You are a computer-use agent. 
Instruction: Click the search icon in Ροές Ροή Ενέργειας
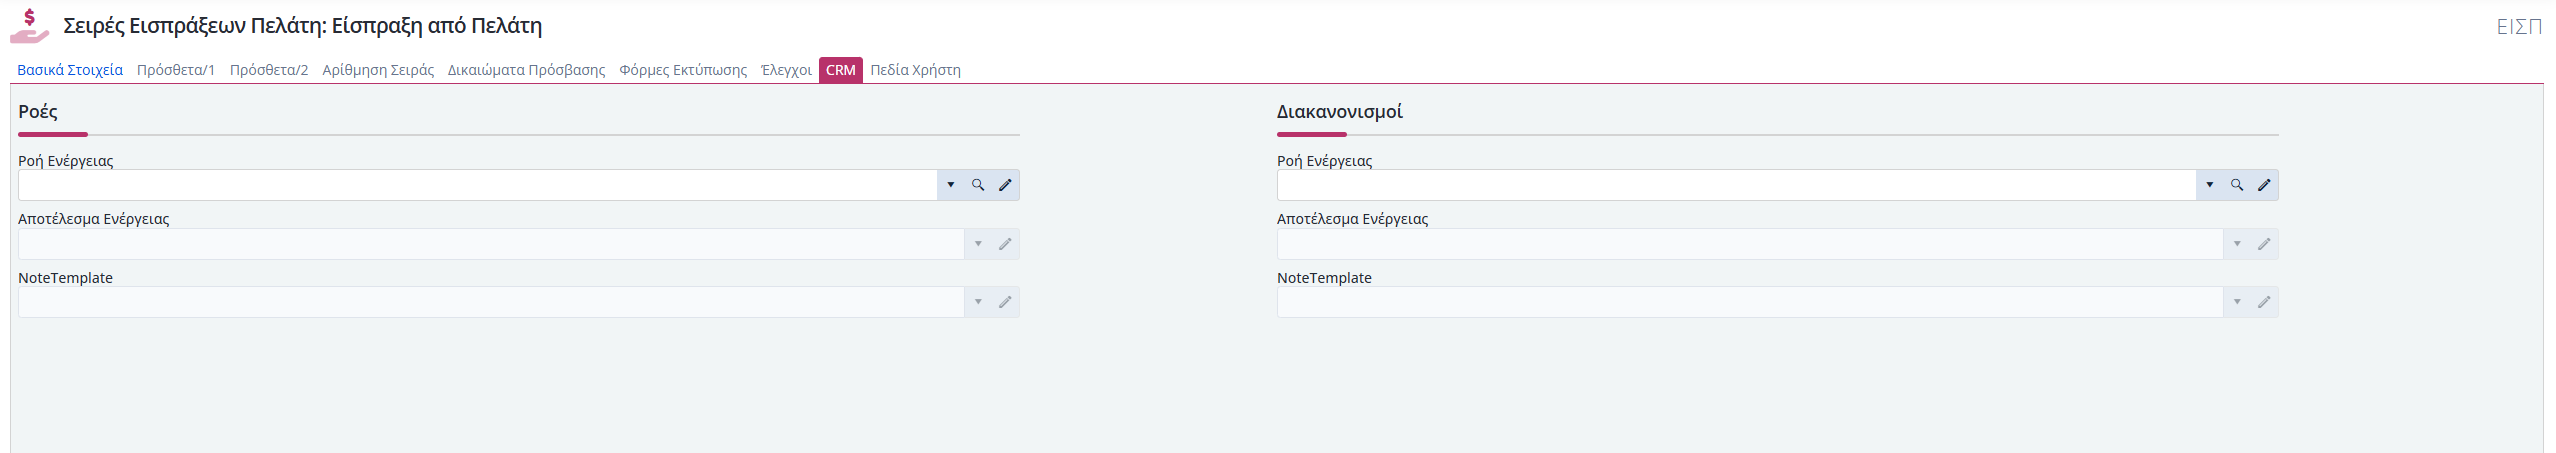pyautogui.click(x=978, y=185)
